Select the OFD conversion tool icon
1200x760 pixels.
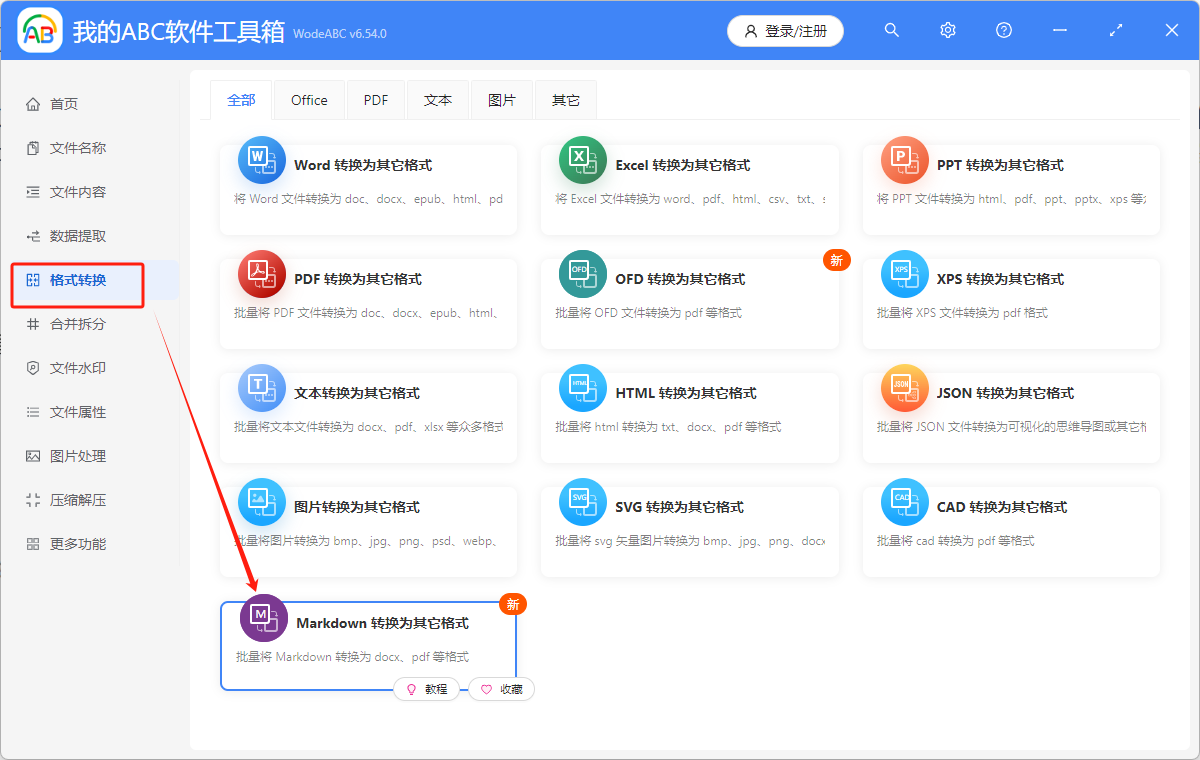click(x=583, y=273)
